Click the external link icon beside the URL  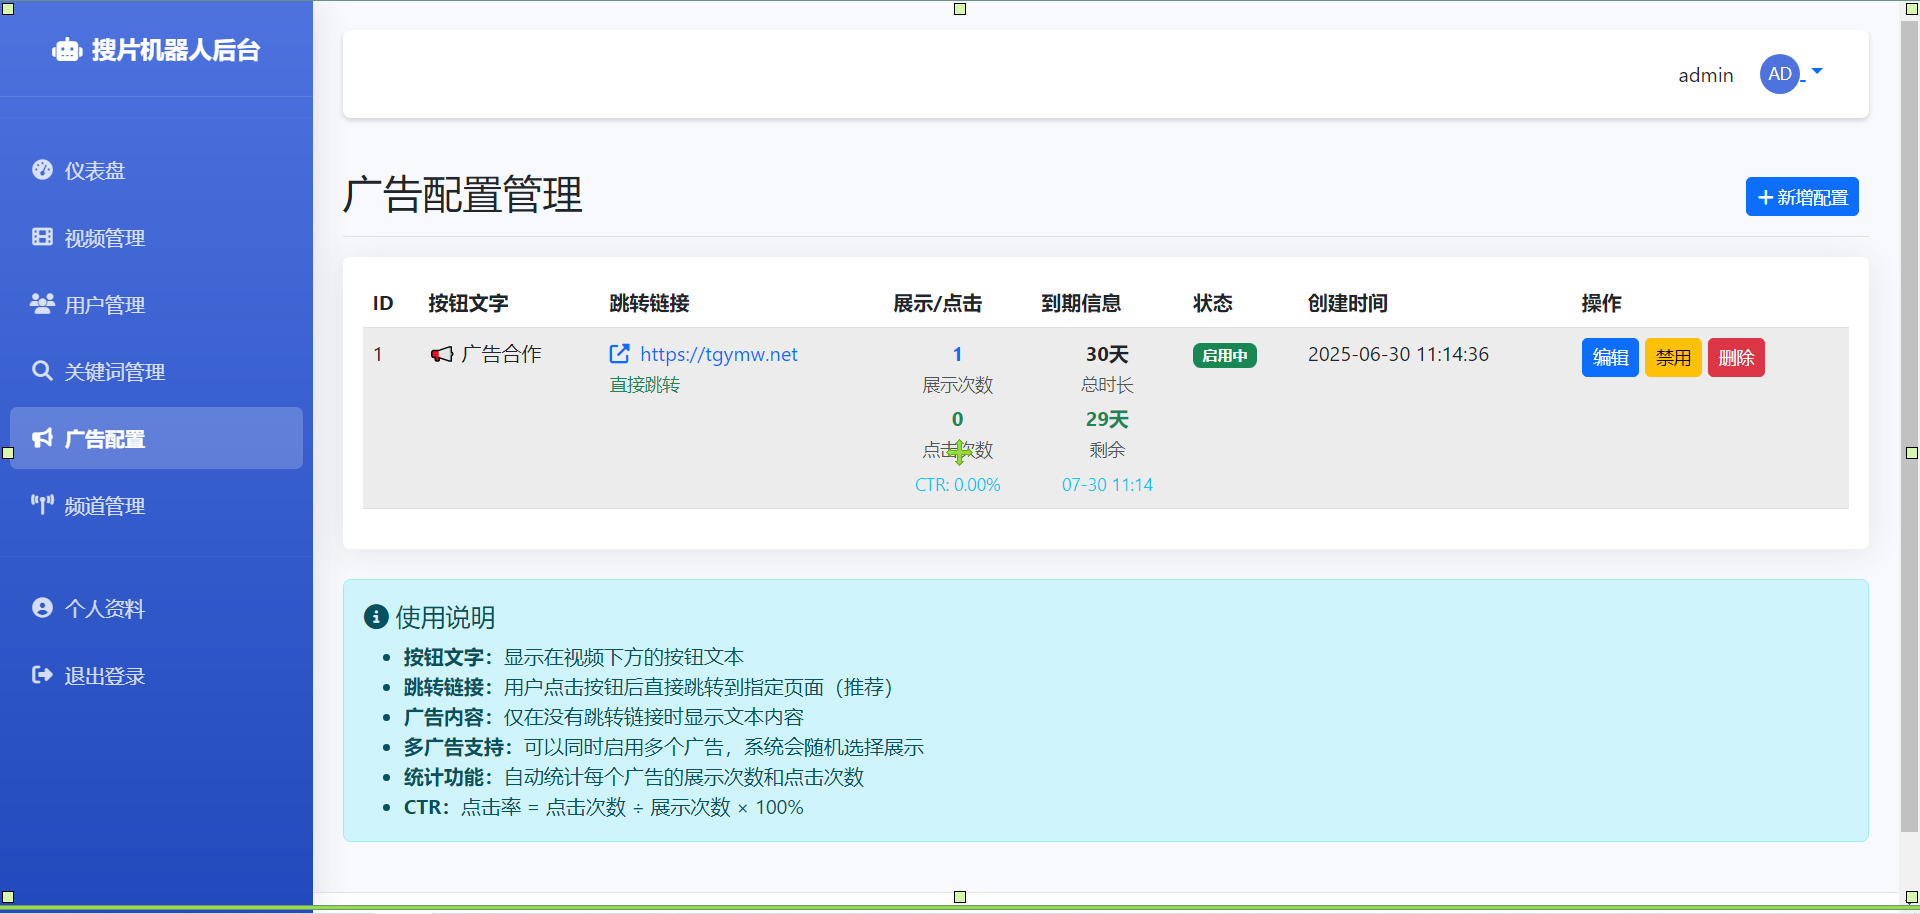coord(620,354)
